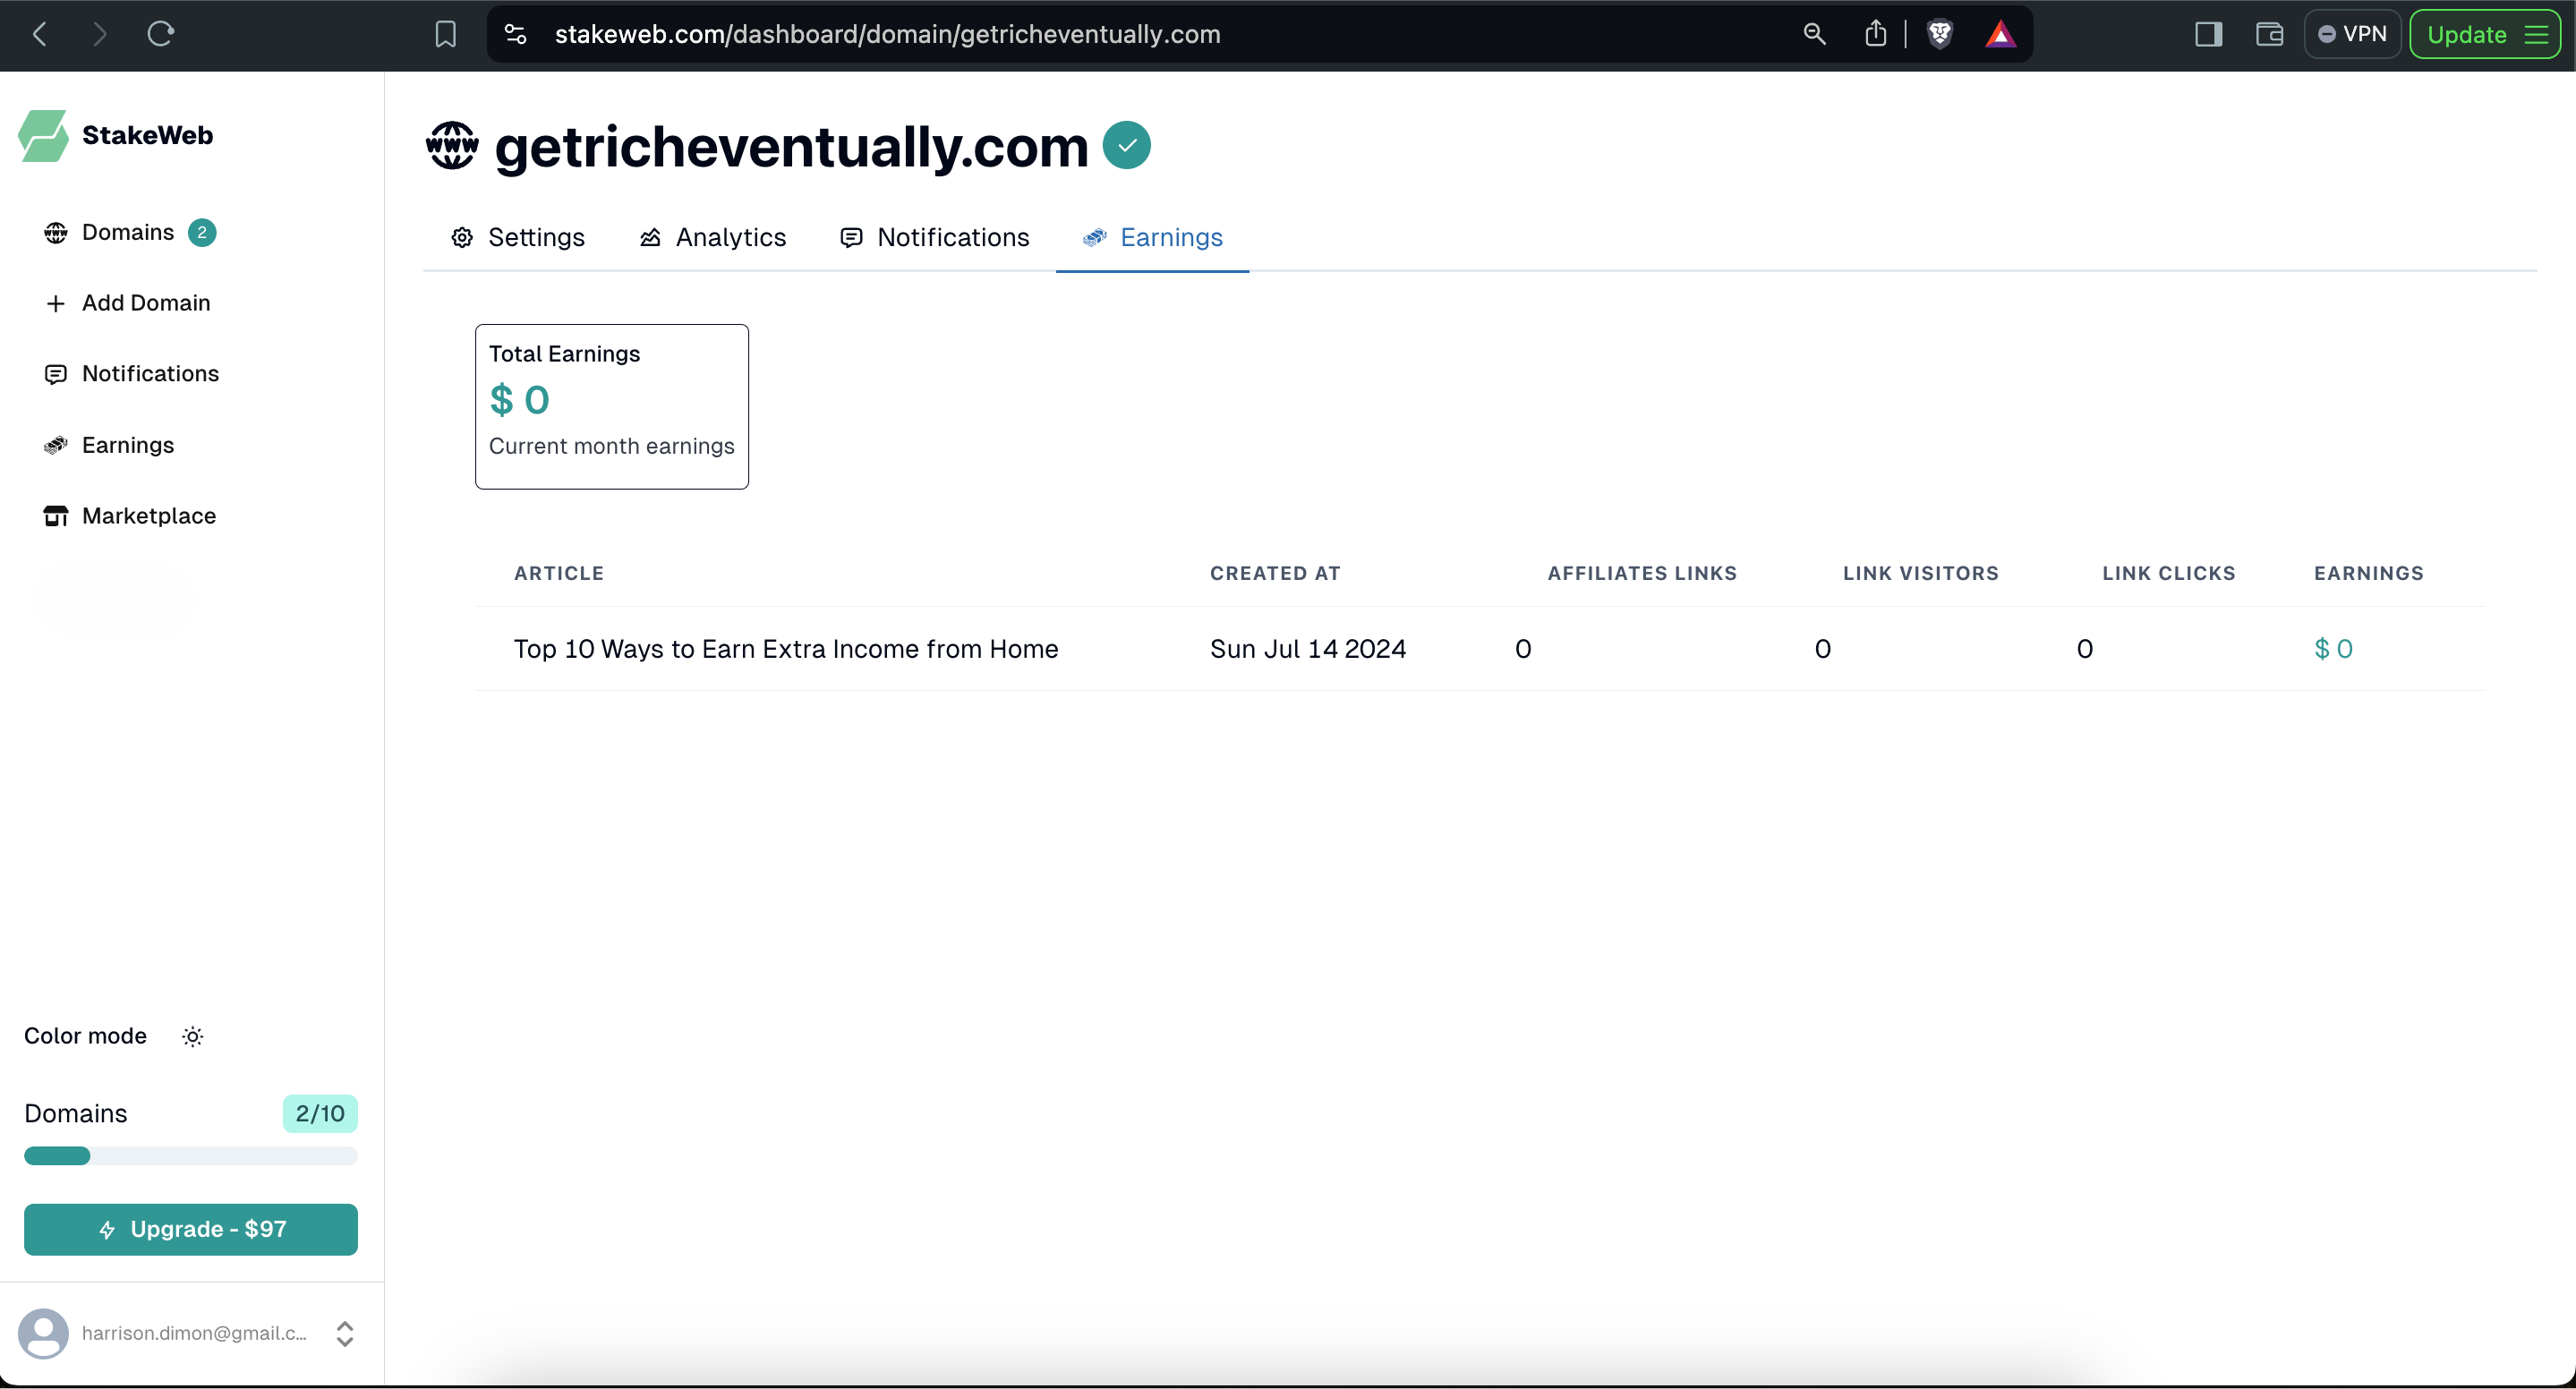2576x1389 pixels.
Task: Expand the account switcher chevrons
Action: point(345,1334)
